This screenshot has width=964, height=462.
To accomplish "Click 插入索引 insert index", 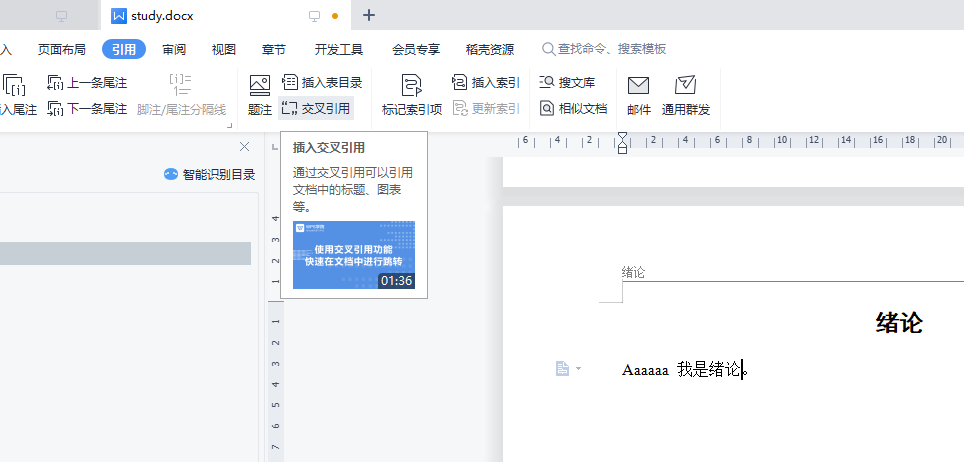I will 486,82.
